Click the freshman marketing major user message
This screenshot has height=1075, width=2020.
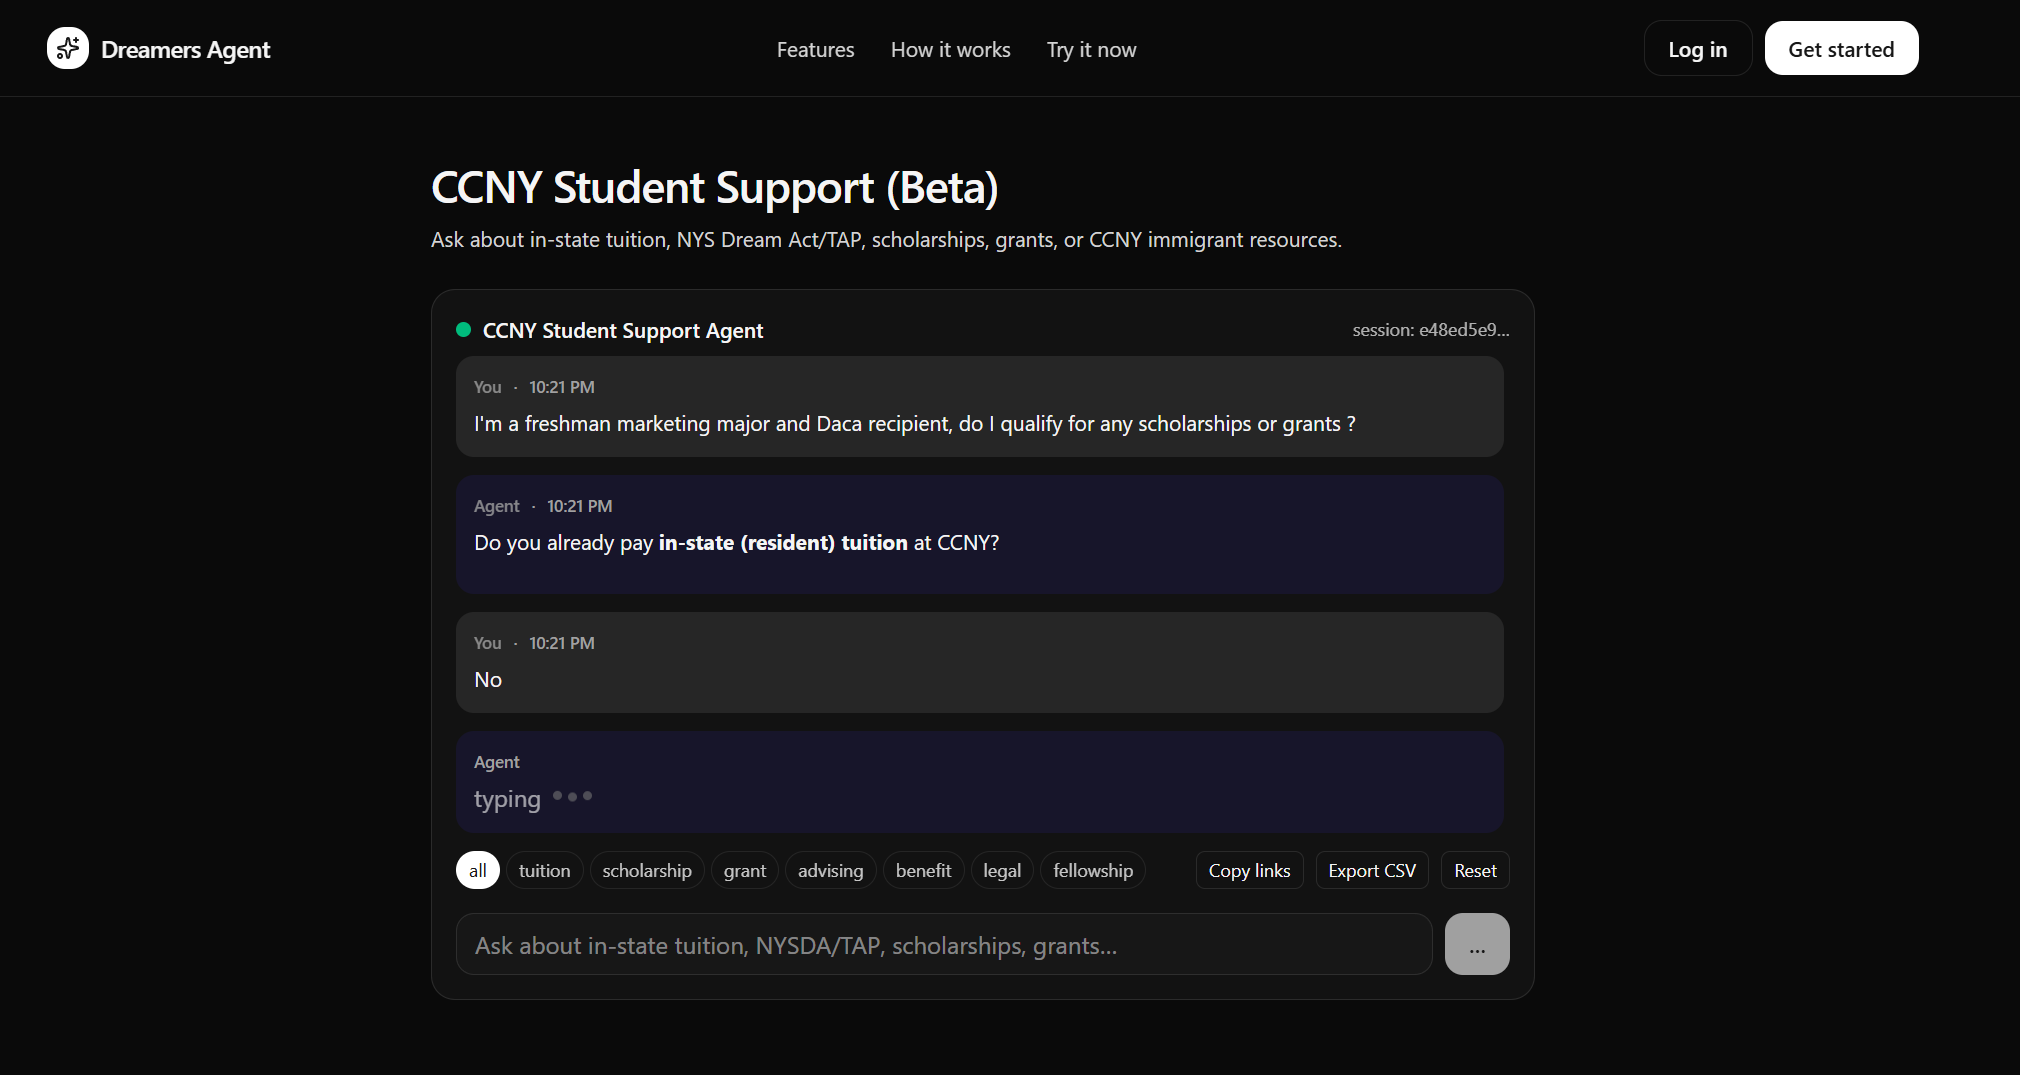980,407
